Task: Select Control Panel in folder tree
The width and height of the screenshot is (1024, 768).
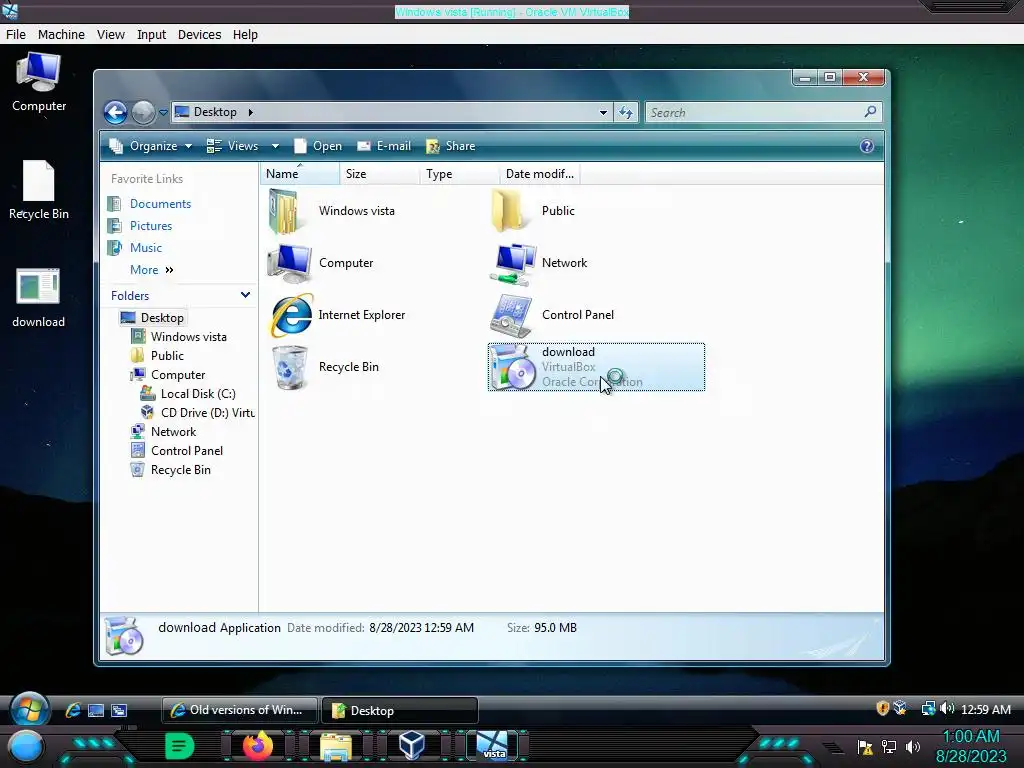Action: tap(177, 451)
